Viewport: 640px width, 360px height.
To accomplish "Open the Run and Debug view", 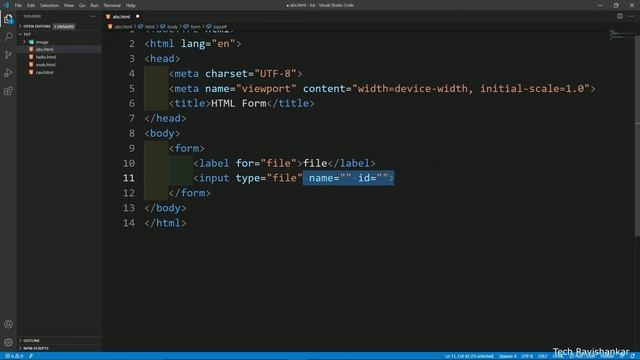I will tap(8, 73).
